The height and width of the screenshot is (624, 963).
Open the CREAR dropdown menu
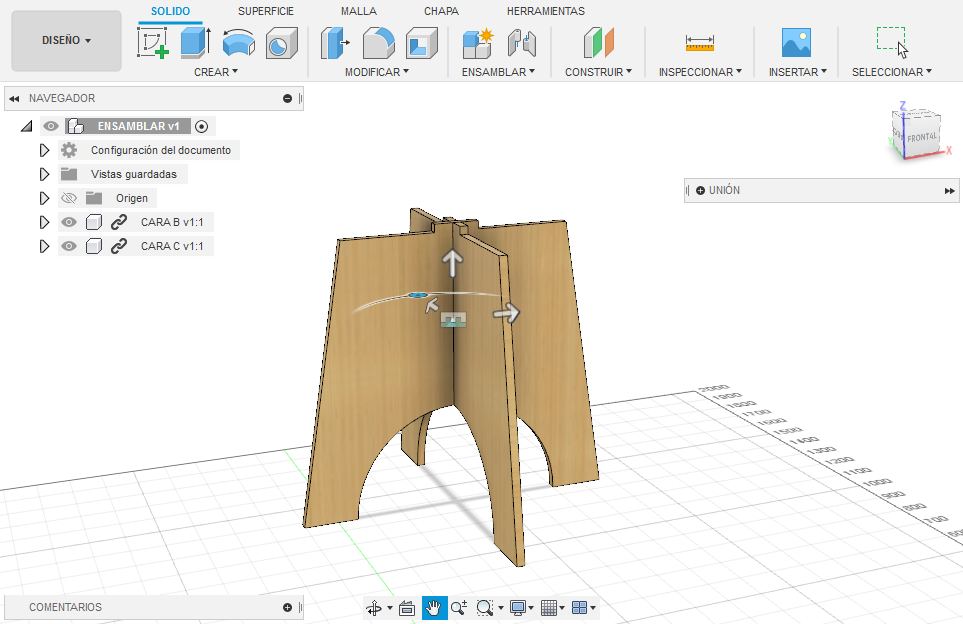click(216, 72)
